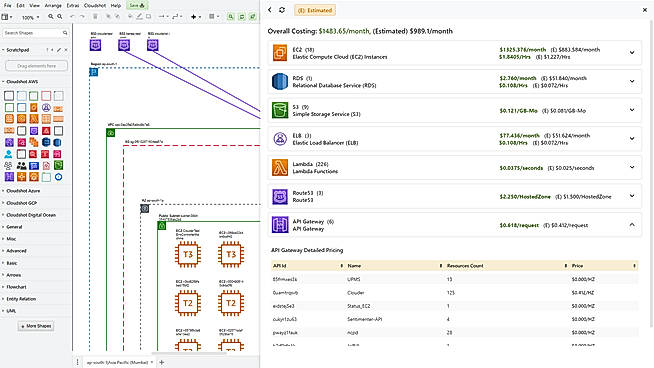The height and width of the screenshot is (368, 654).
Task: Expand the Cloudshot GCP shapes section
Action: pyautogui.click(x=21, y=203)
